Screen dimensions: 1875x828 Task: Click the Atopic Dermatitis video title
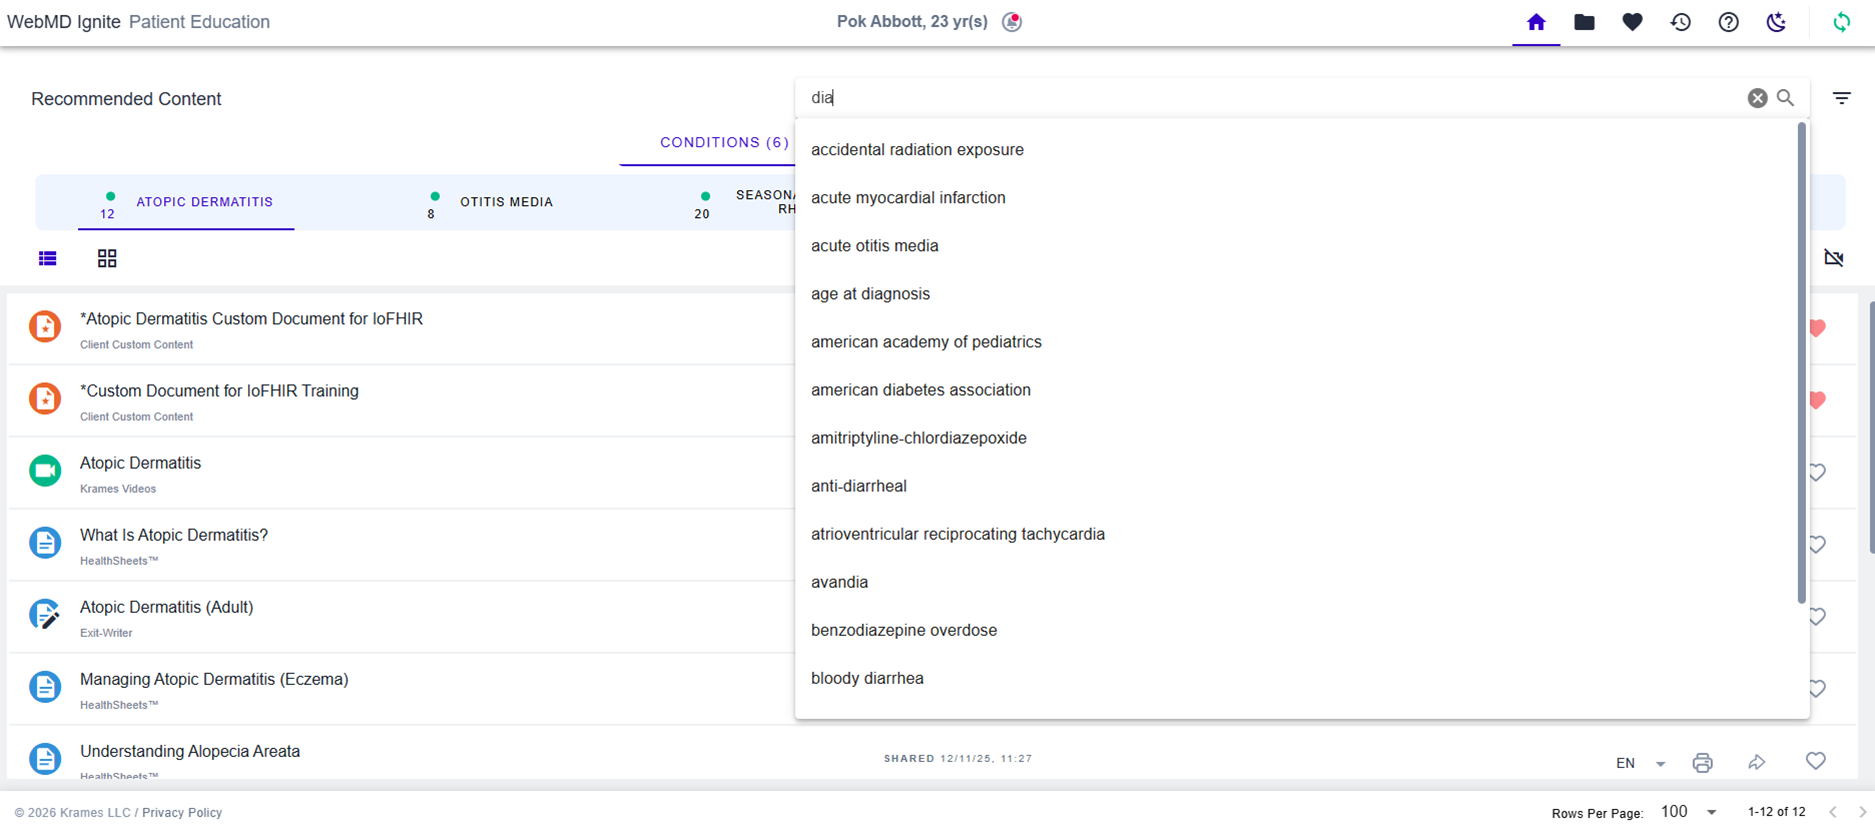pyautogui.click(x=141, y=463)
